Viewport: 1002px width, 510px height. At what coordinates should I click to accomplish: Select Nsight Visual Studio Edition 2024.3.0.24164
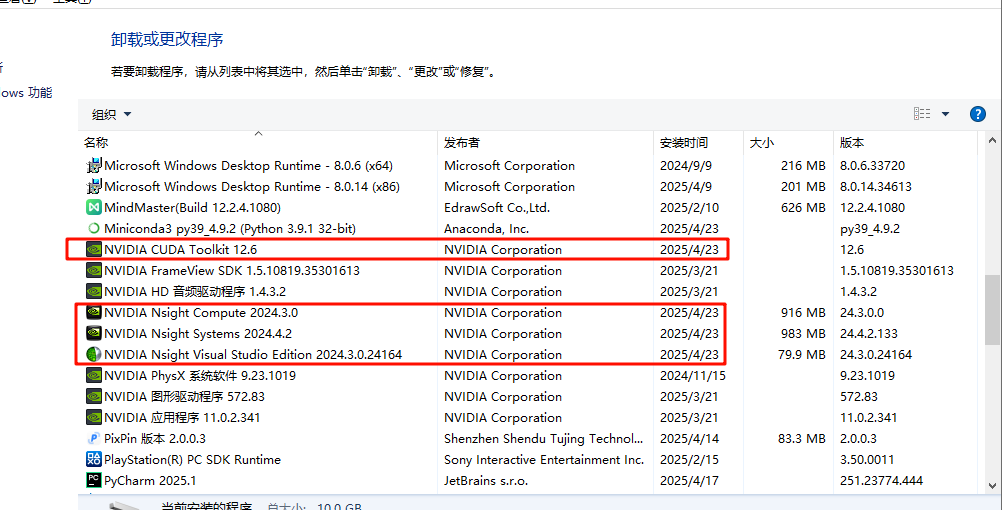(253, 355)
